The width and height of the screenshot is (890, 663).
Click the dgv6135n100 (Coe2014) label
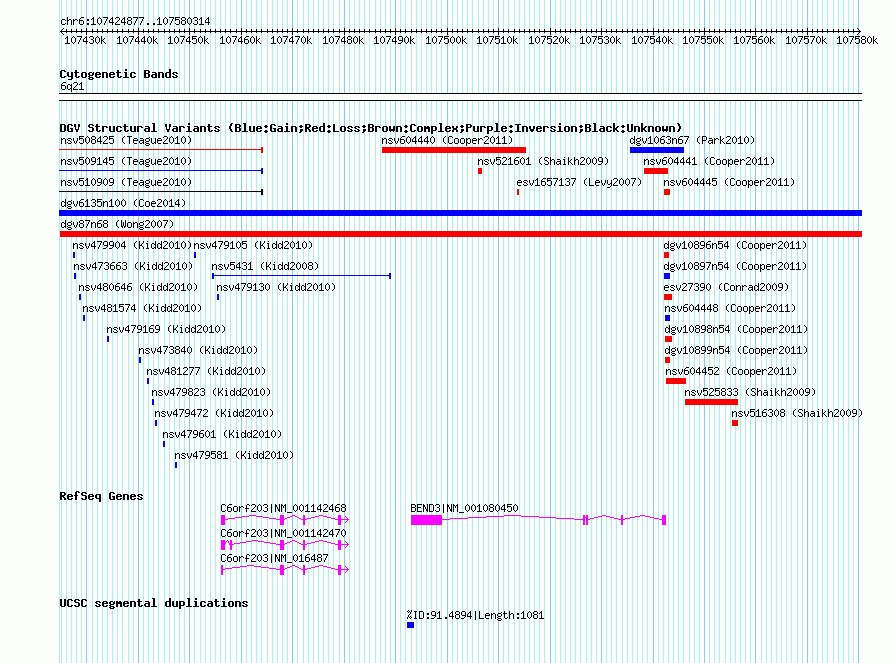(x=123, y=203)
